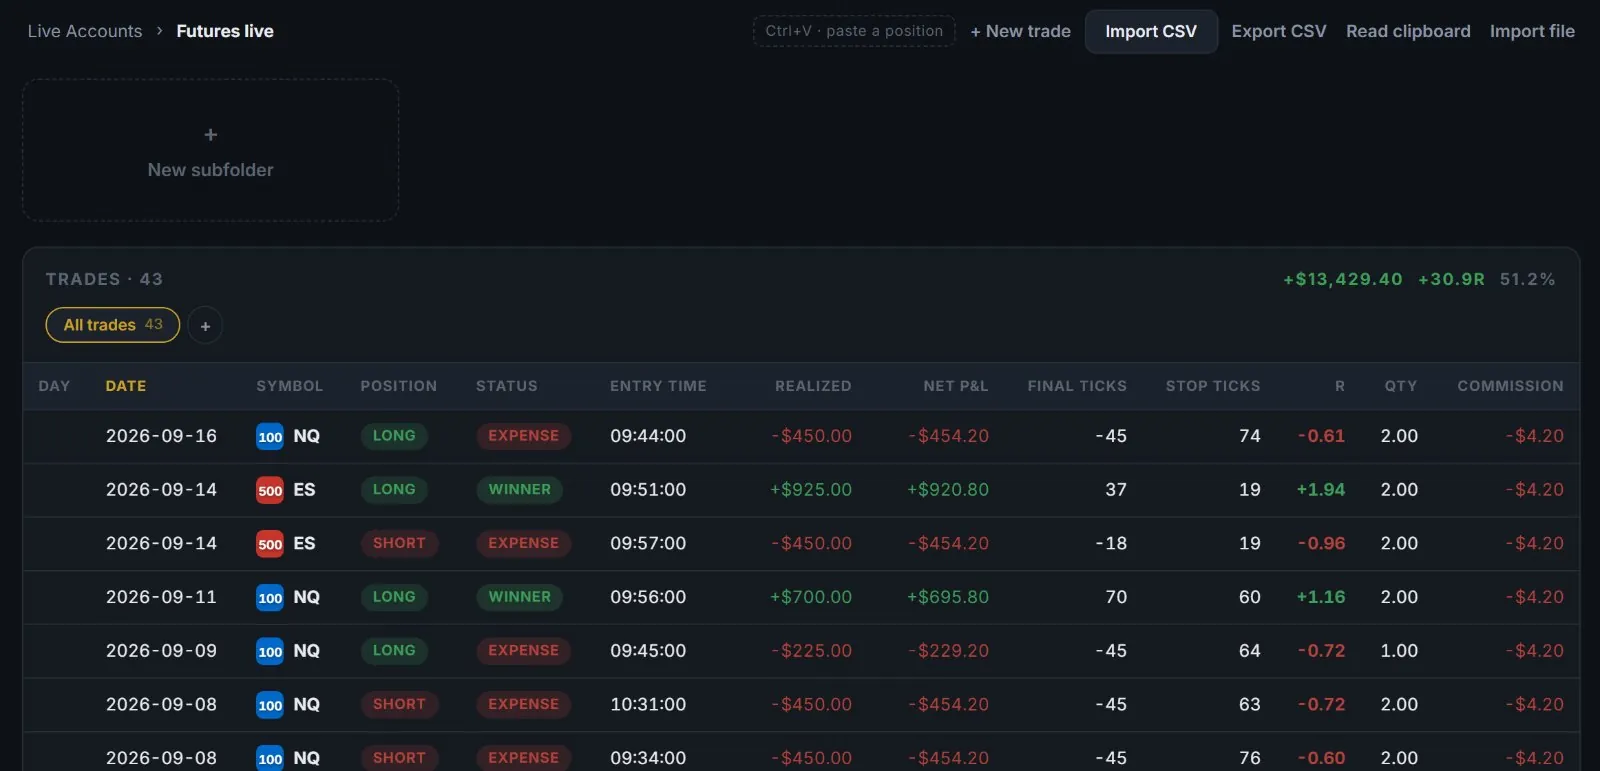The image size is (1600, 771).
Task: Click Export CSV
Action: click(1279, 31)
